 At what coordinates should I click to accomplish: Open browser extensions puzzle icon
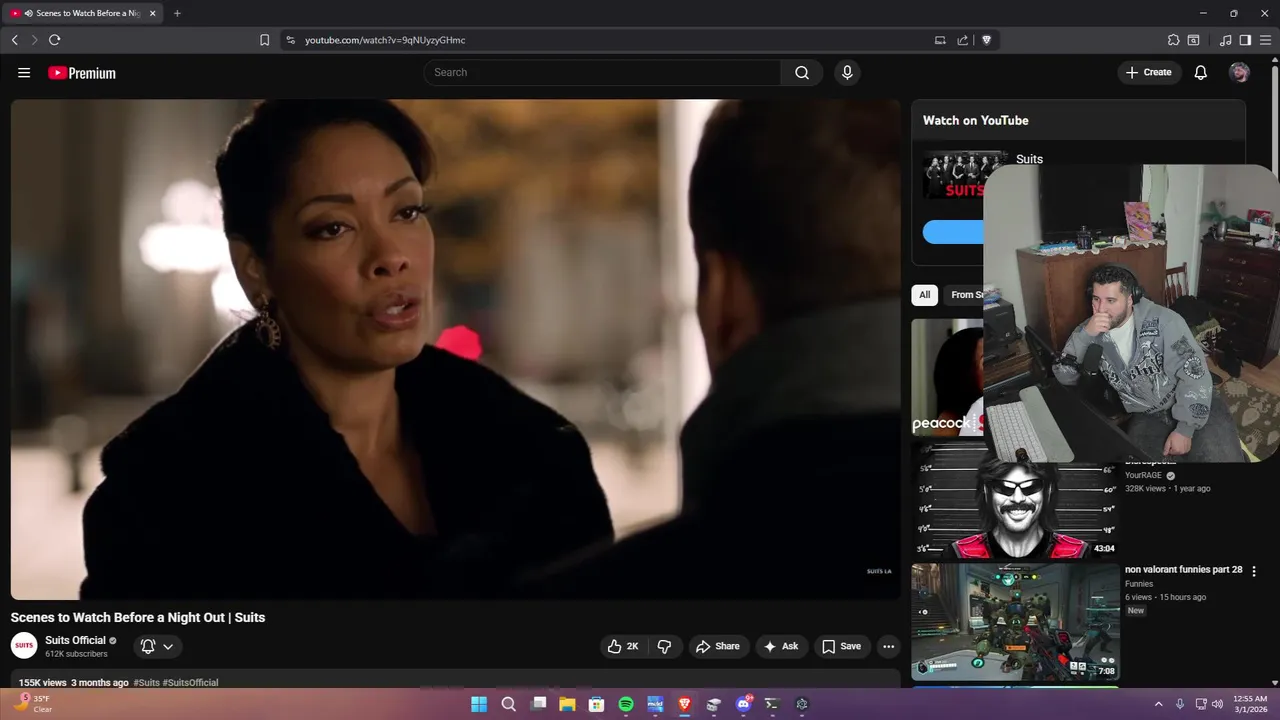1174,40
